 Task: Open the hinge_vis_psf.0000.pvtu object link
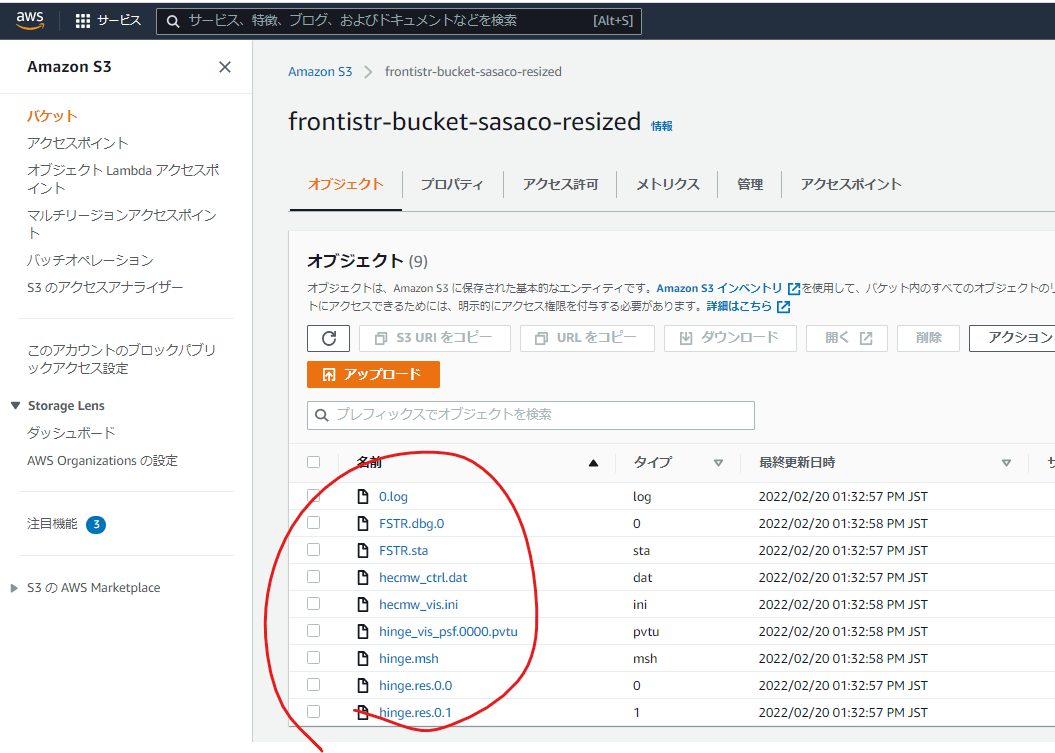(x=448, y=632)
